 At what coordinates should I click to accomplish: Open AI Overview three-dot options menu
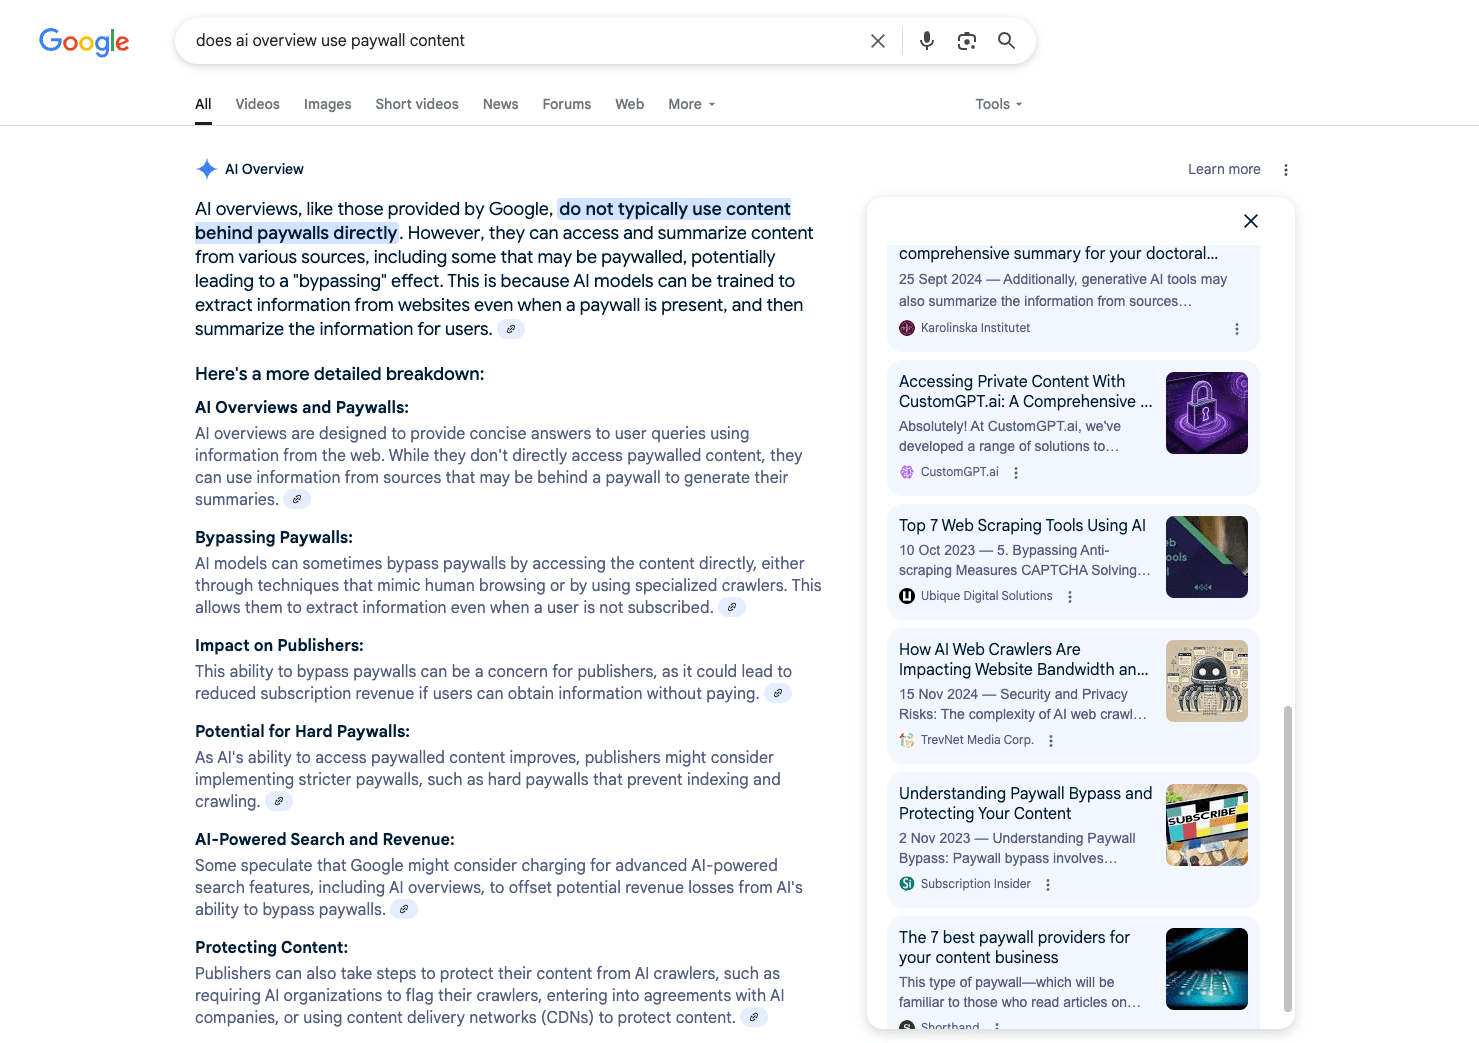pyautogui.click(x=1286, y=170)
